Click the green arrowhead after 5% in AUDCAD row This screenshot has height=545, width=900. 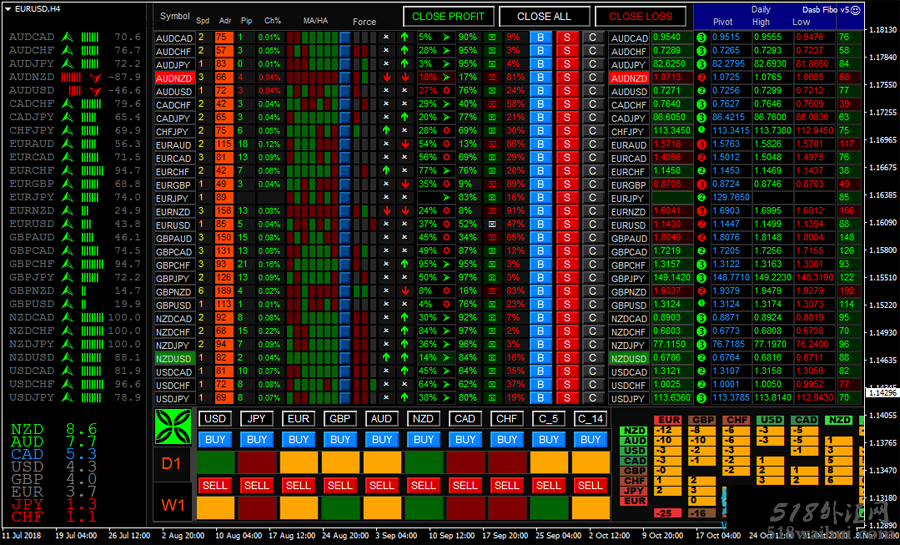(x=447, y=37)
